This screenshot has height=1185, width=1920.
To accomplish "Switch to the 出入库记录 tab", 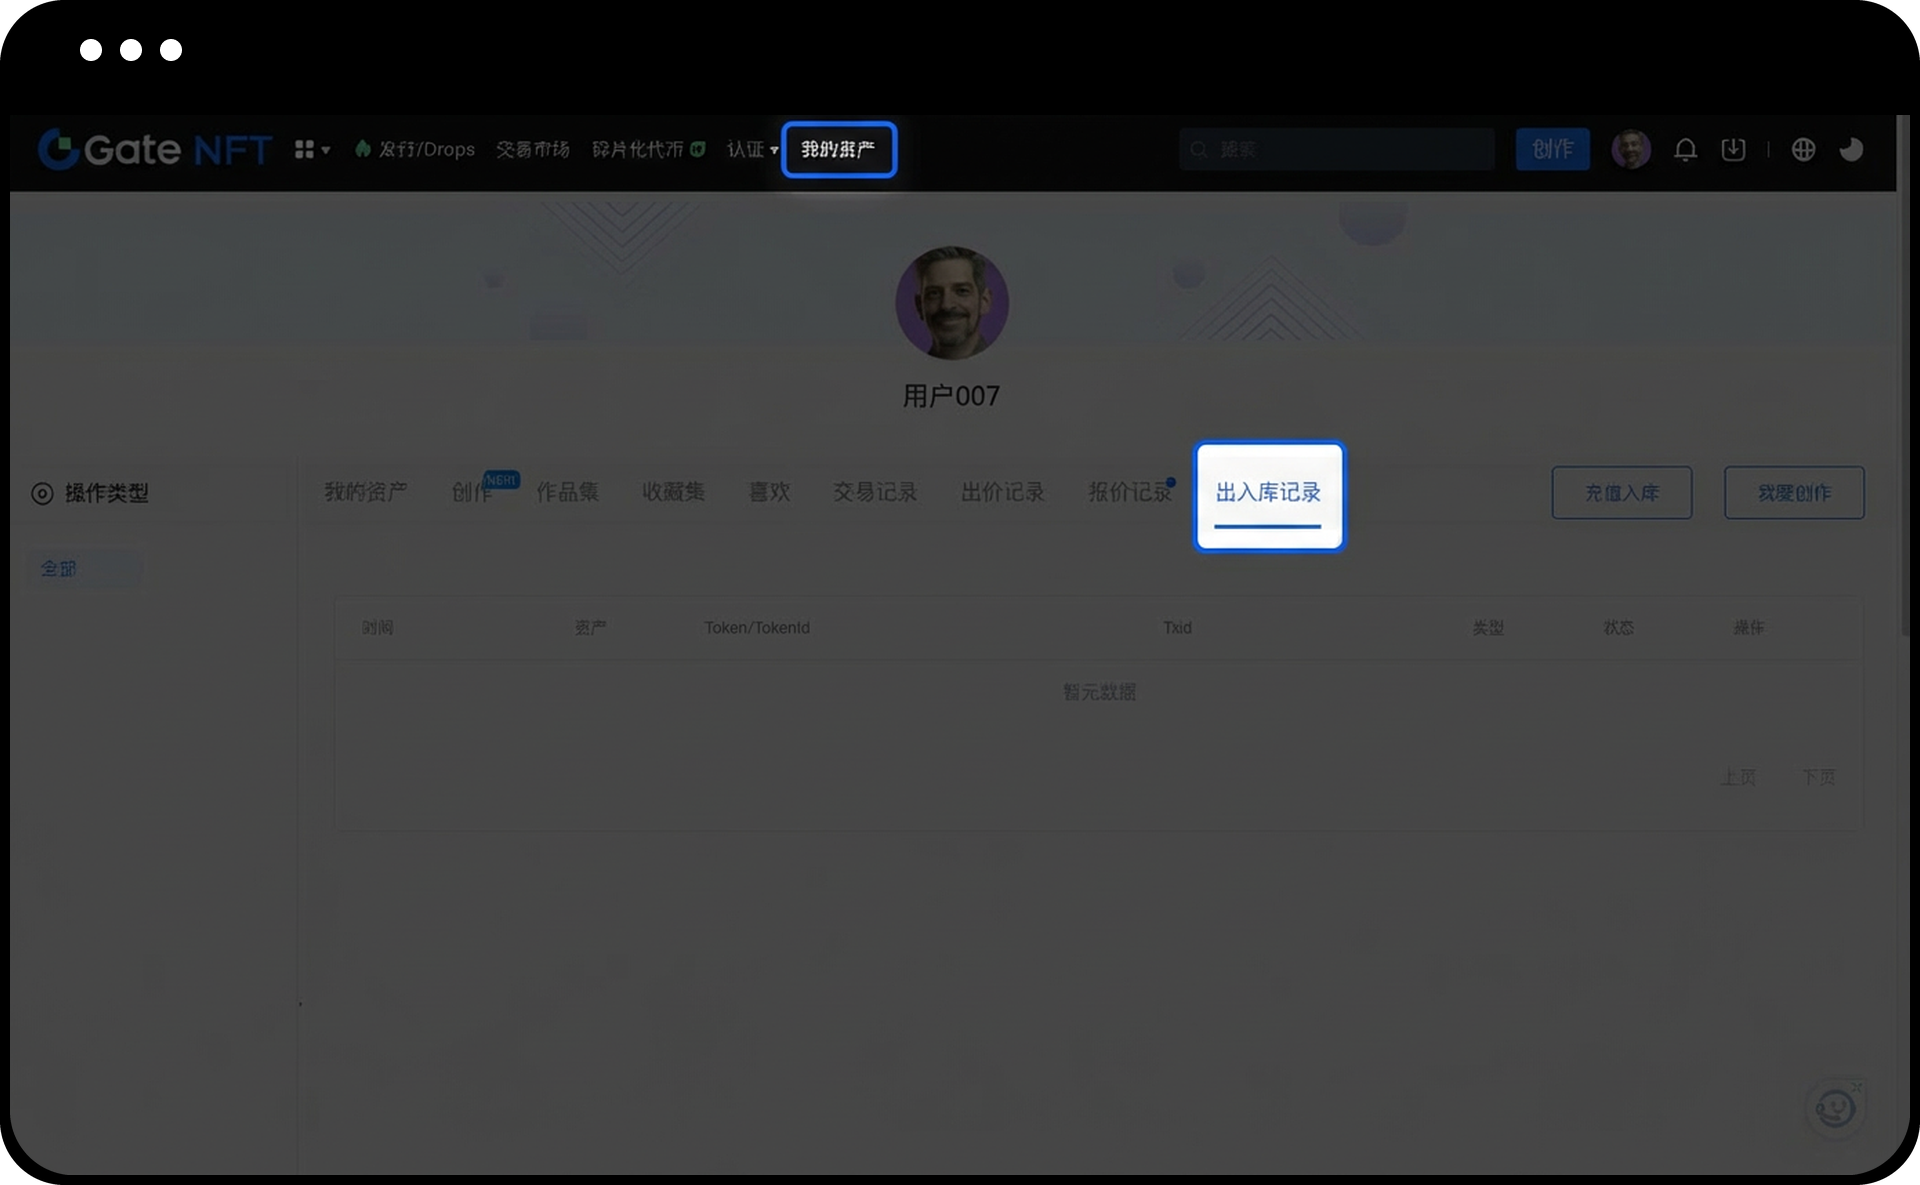I will [x=1268, y=493].
